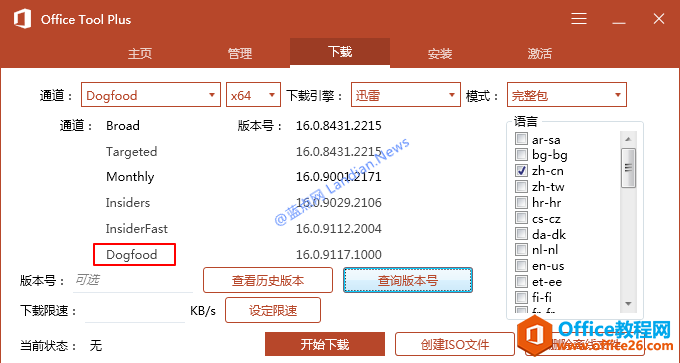Enable the bg-bg language checkbox

[x=521, y=154]
